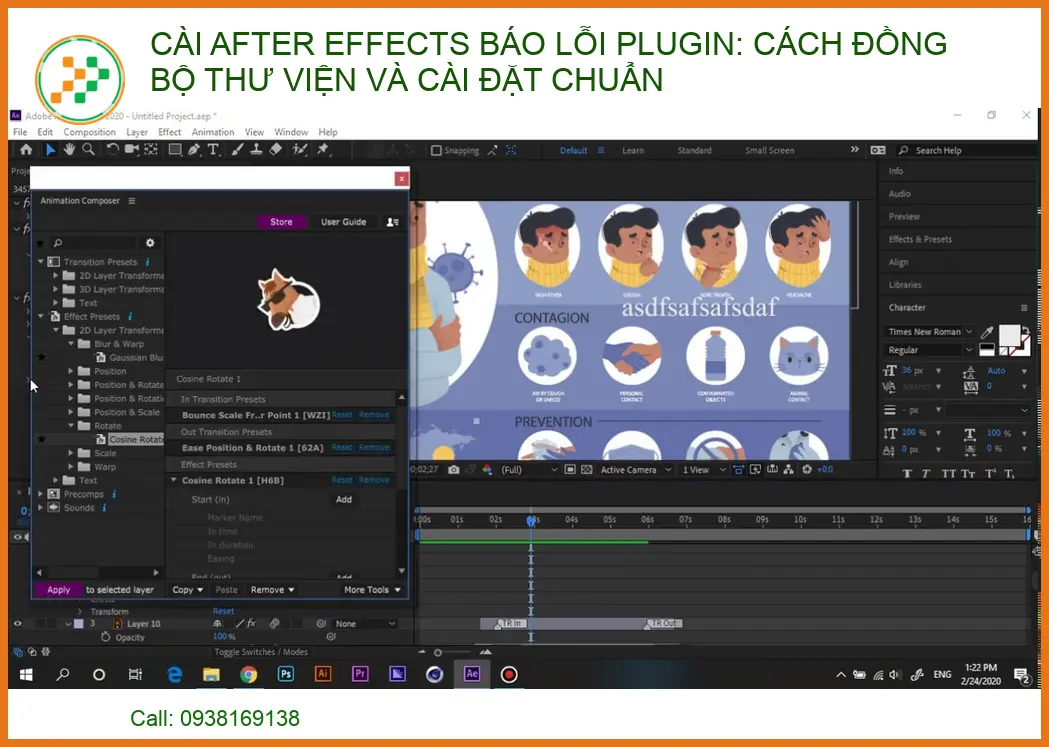1049x747 pixels.
Task: Pick color with Character eyedropper
Action: pos(987,332)
